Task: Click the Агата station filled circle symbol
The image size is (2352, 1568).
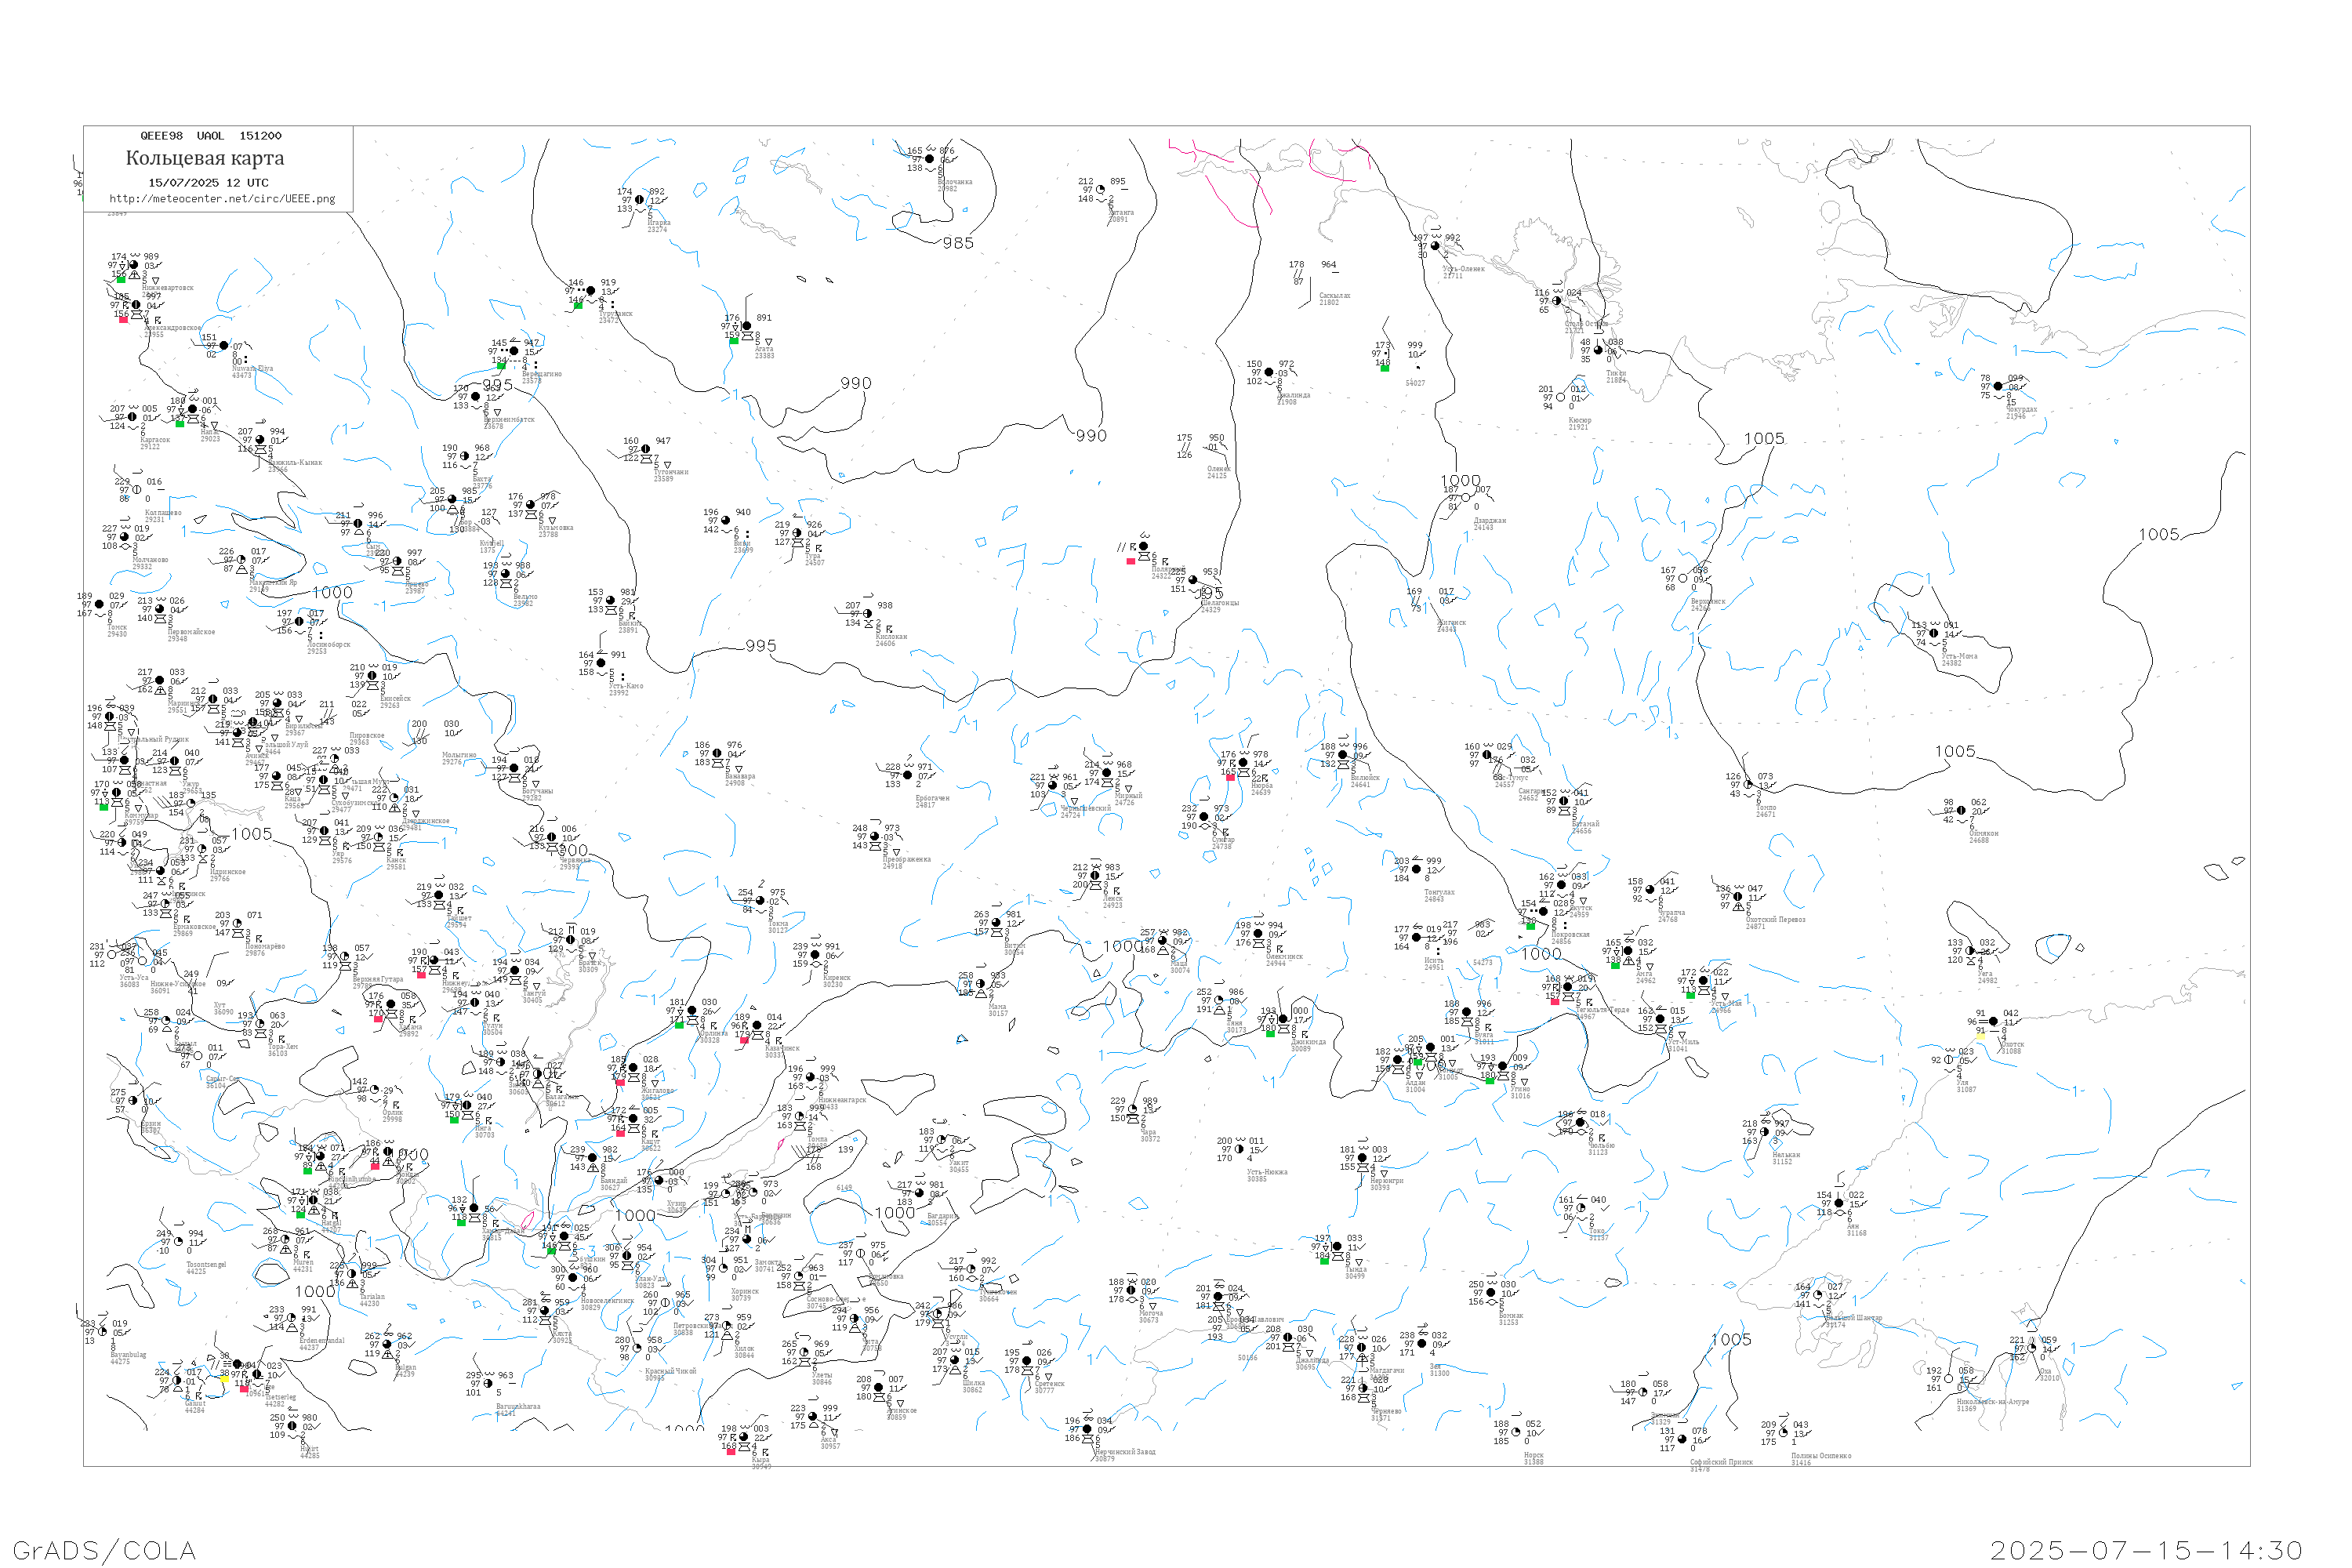Action: click(x=747, y=326)
